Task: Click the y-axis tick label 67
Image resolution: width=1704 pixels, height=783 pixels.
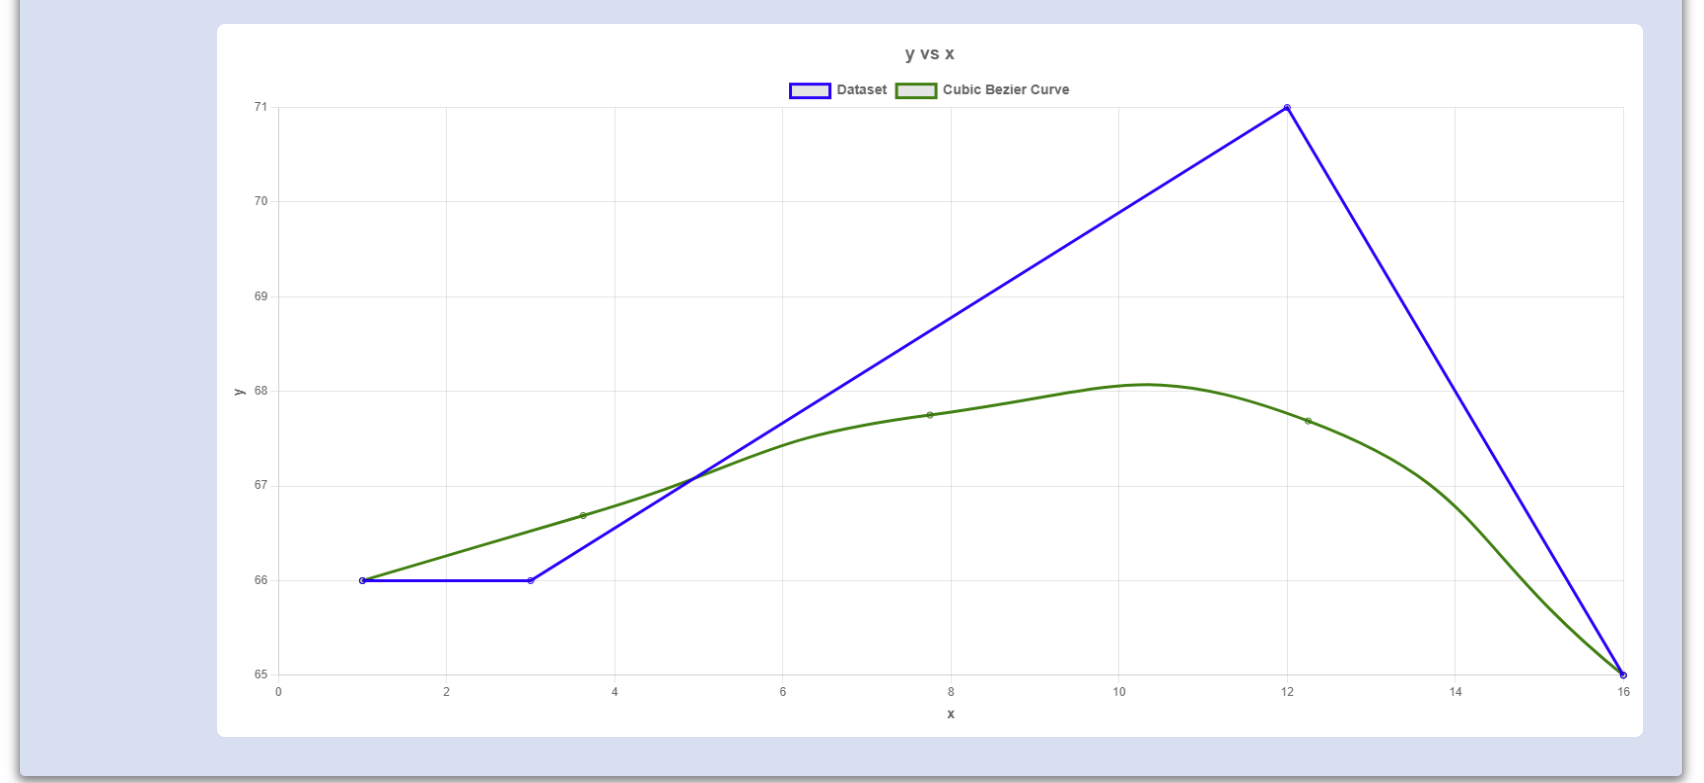Action: coord(261,485)
